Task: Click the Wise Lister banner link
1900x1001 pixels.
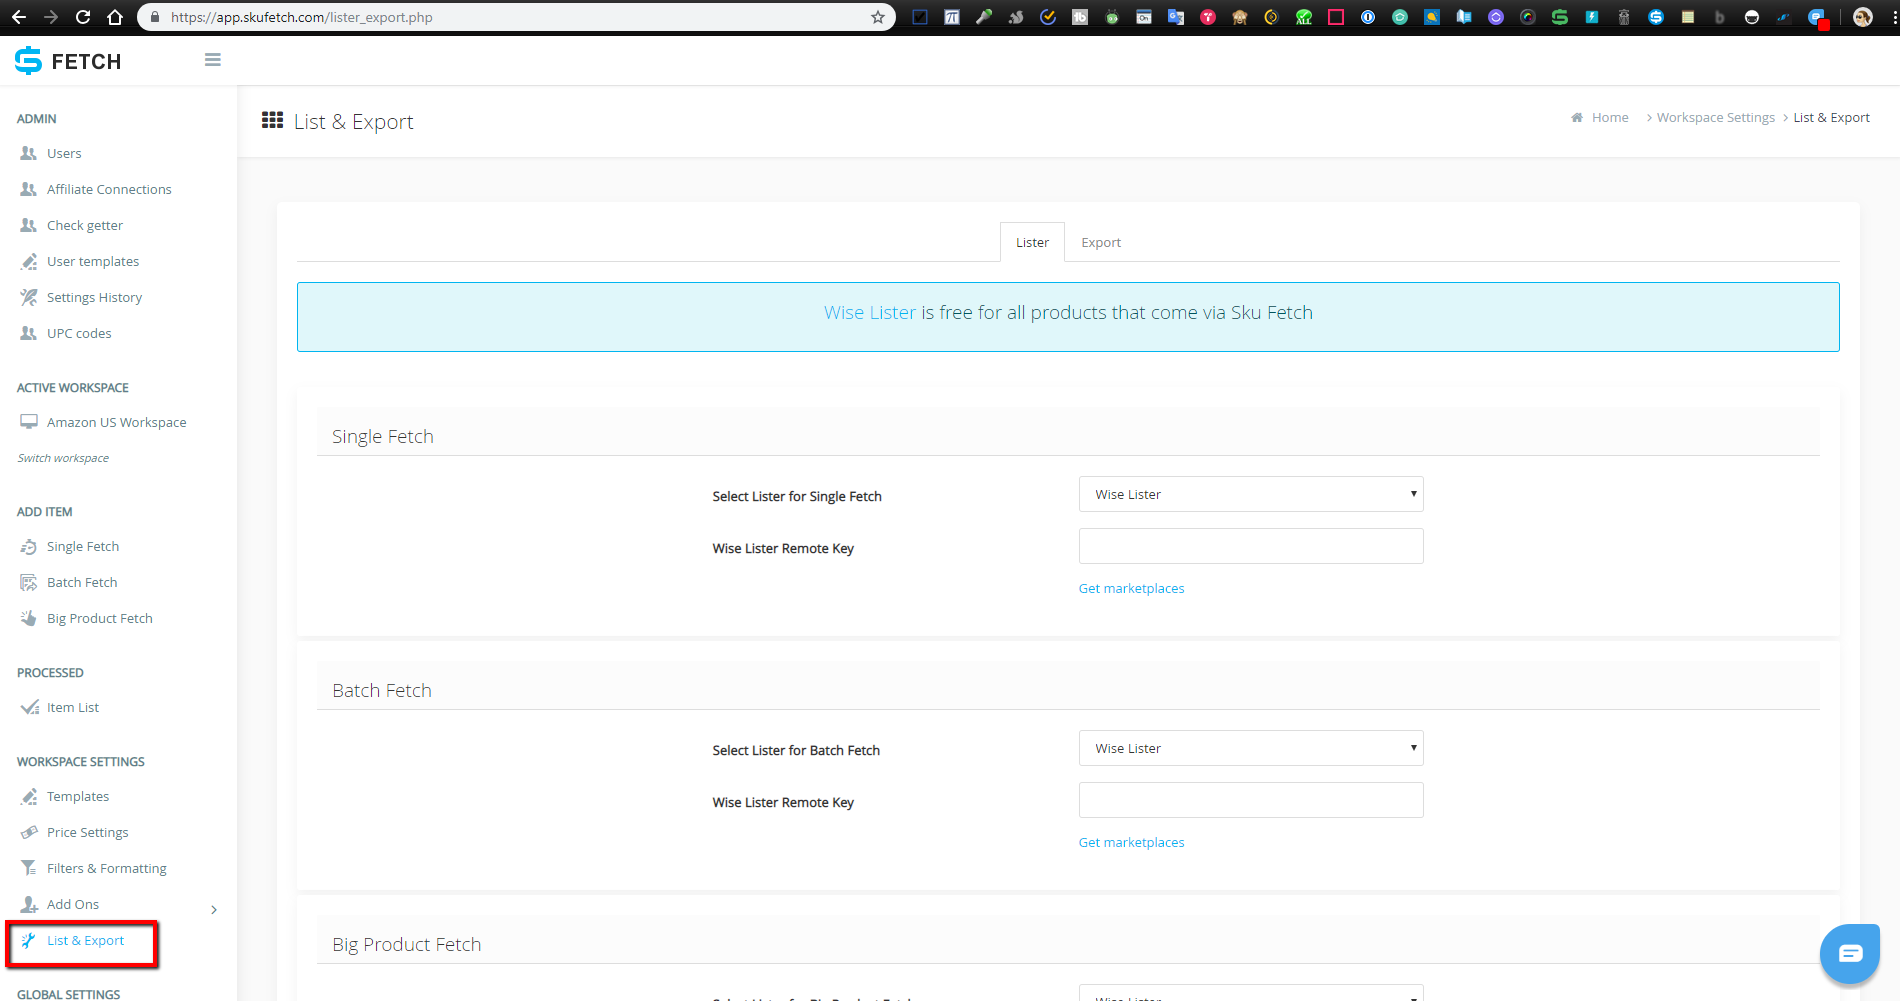Action: pos(870,312)
